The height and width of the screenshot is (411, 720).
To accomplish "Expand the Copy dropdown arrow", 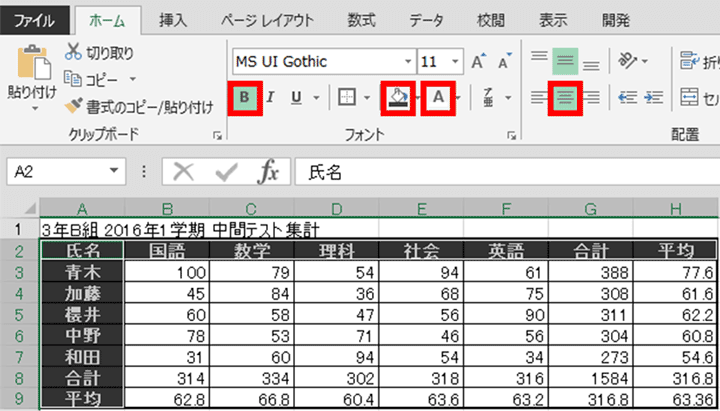I will pyautogui.click(x=133, y=79).
